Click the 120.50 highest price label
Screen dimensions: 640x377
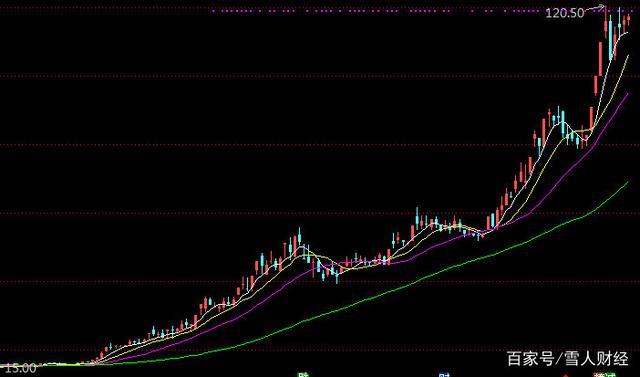564,13
